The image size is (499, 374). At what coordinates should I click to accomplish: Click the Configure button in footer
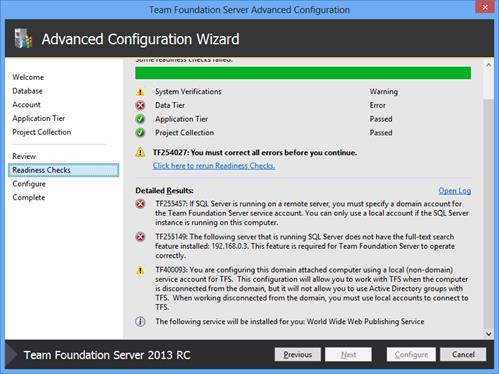click(x=411, y=354)
